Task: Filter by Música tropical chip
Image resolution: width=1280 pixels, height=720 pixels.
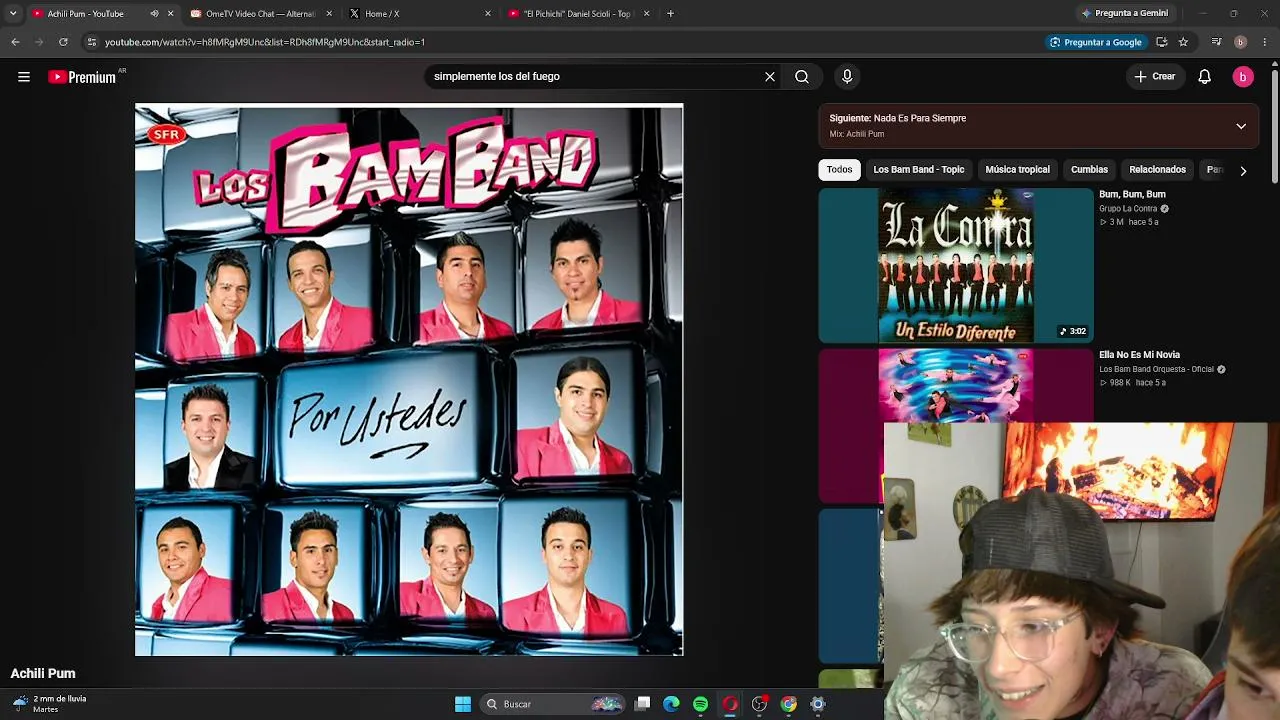Action: 1018,170
